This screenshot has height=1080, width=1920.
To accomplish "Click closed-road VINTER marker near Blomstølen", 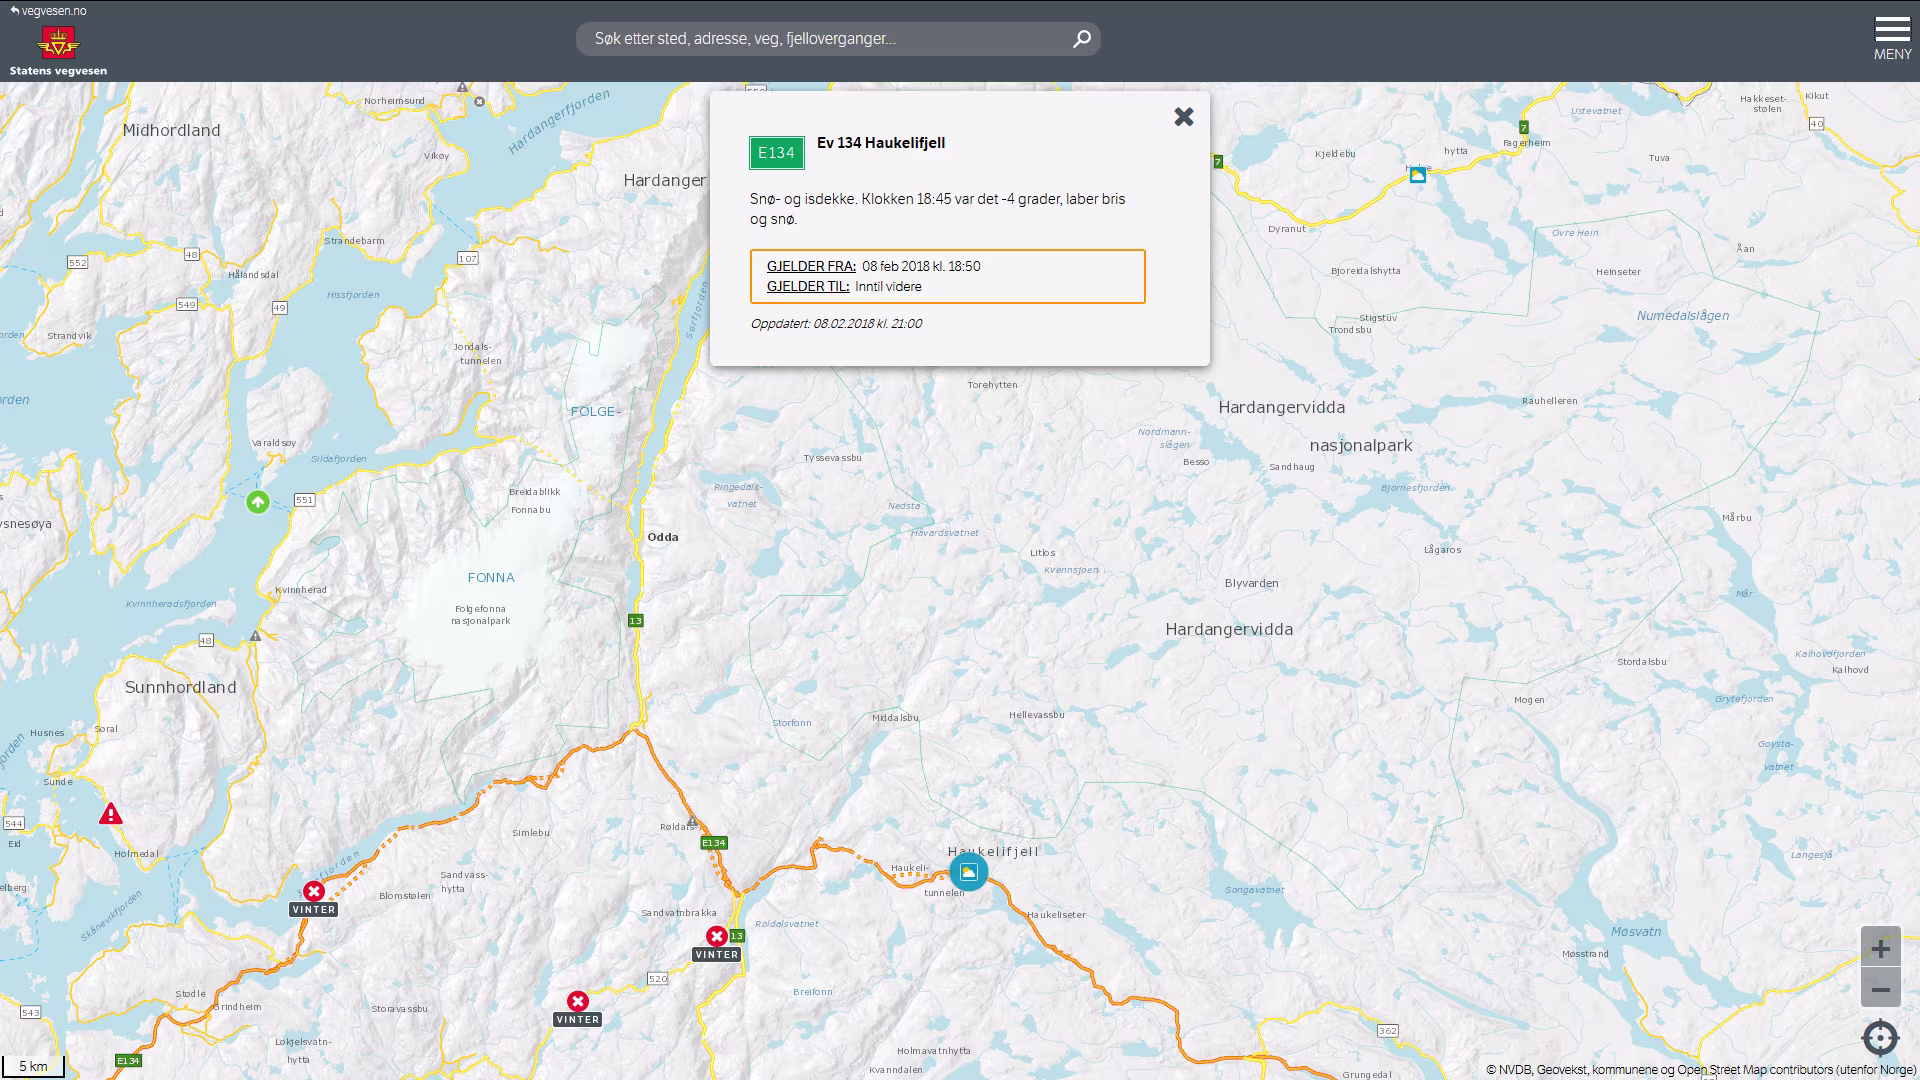I will click(x=314, y=891).
